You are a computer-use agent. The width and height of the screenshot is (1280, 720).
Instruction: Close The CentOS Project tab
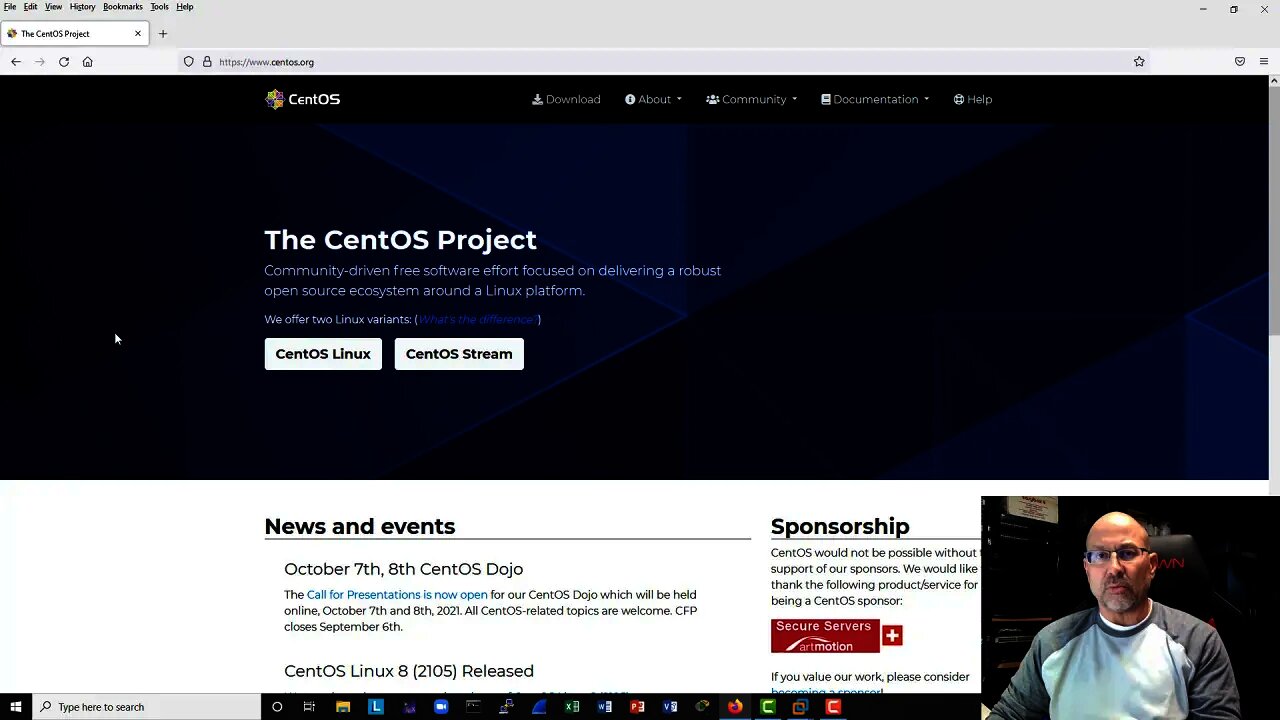(x=138, y=34)
